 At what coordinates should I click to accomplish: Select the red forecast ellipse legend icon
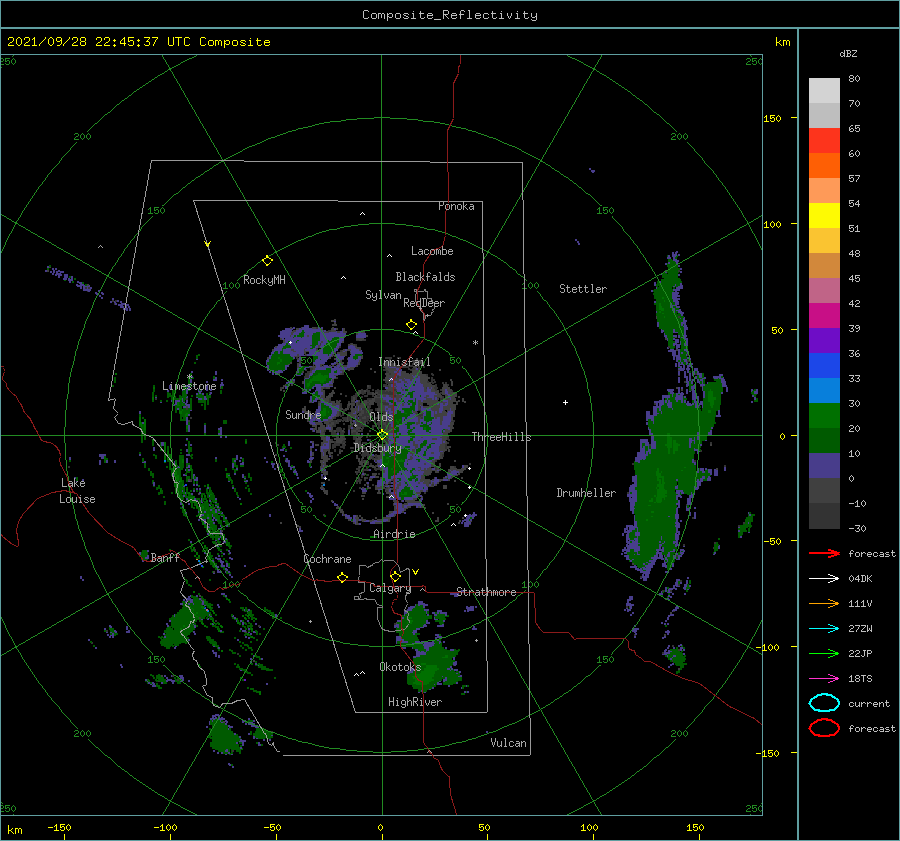click(x=824, y=728)
